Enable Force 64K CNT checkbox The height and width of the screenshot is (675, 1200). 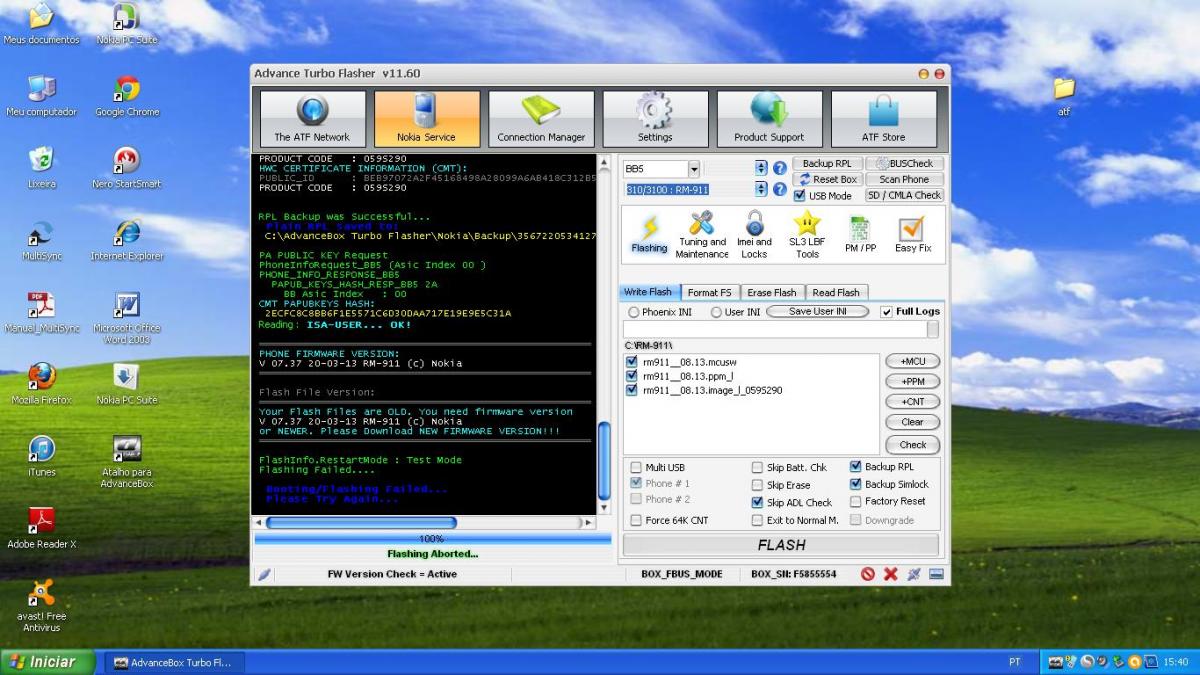(x=636, y=520)
